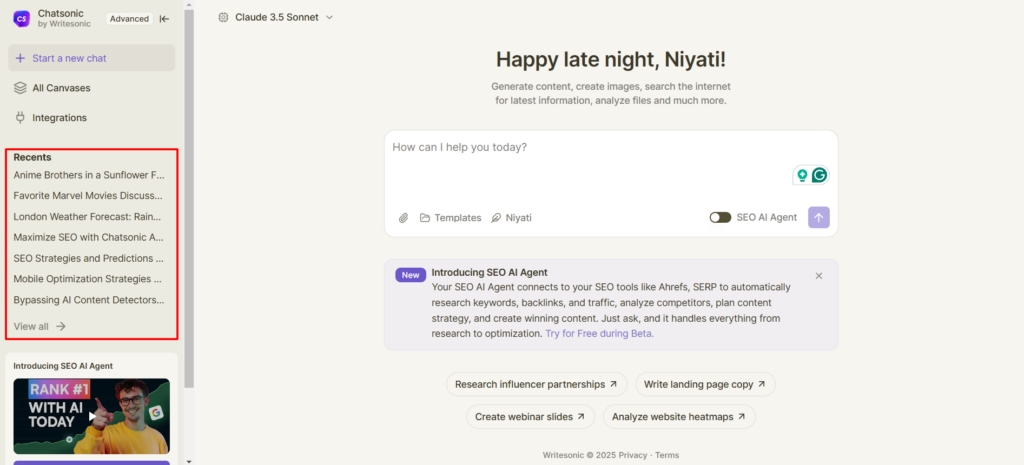This screenshot has width=1024, height=465.
Task: Click the Integrations plug icon
Action: (x=20, y=118)
